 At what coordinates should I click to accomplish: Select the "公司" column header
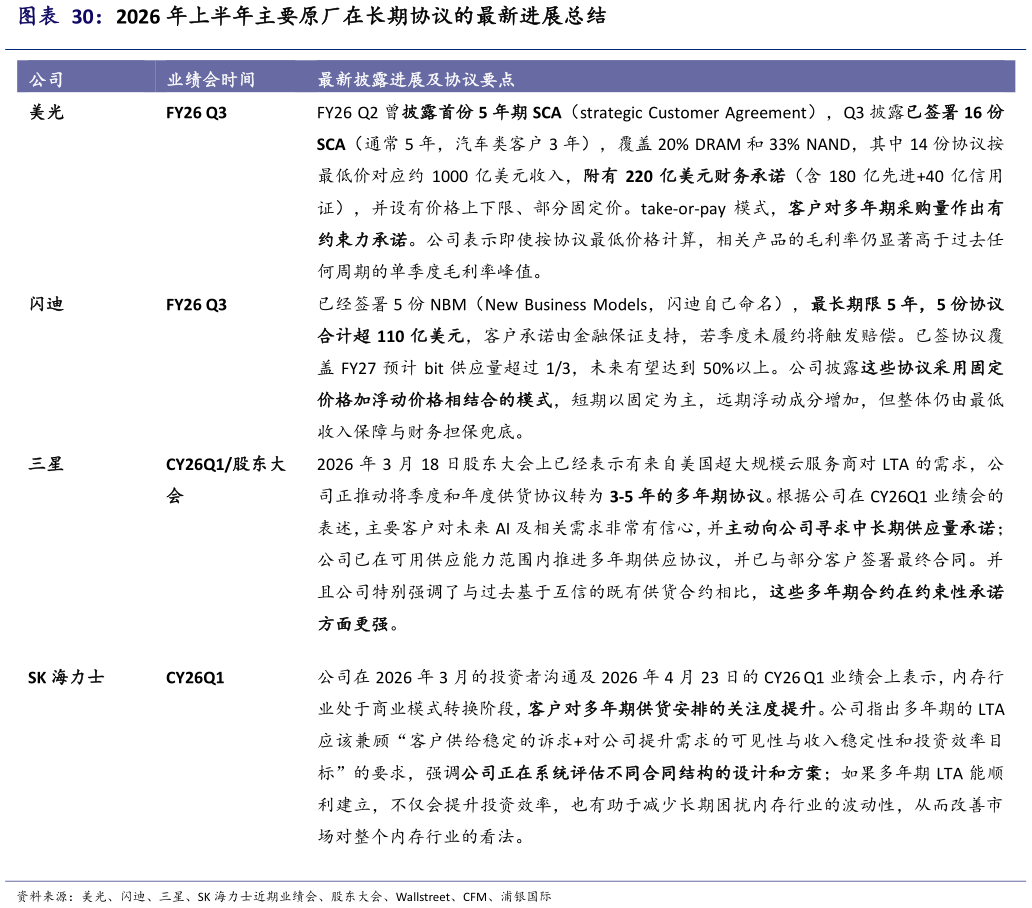(x=46, y=80)
